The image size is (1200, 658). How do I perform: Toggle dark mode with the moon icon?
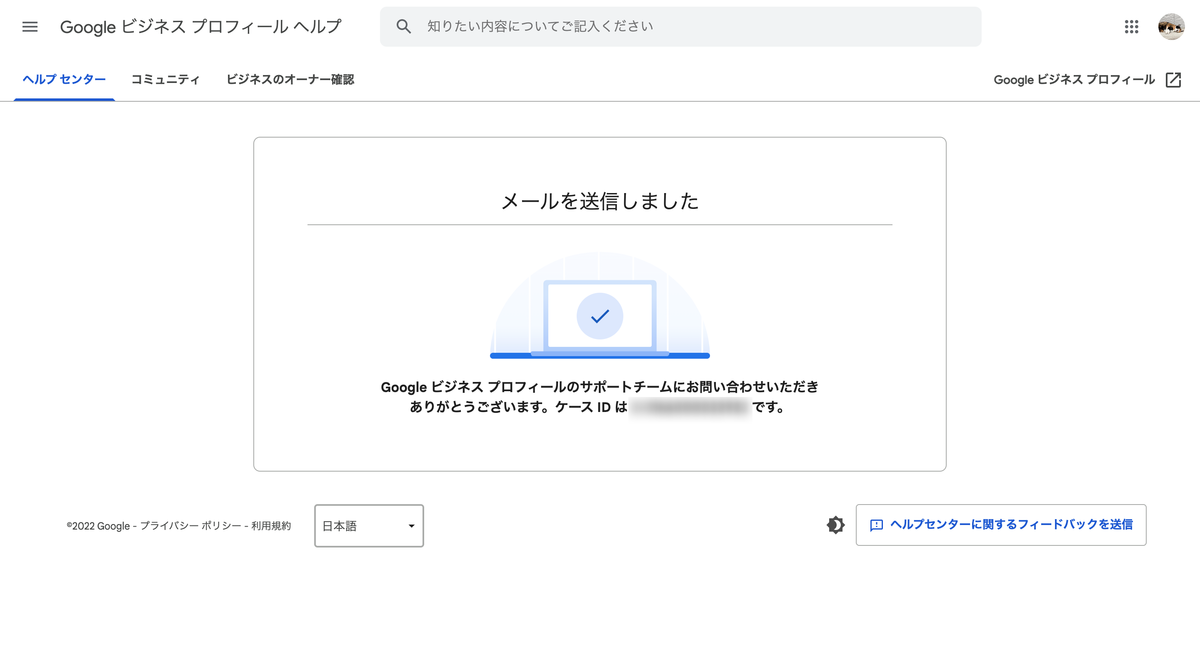point(835,524)
